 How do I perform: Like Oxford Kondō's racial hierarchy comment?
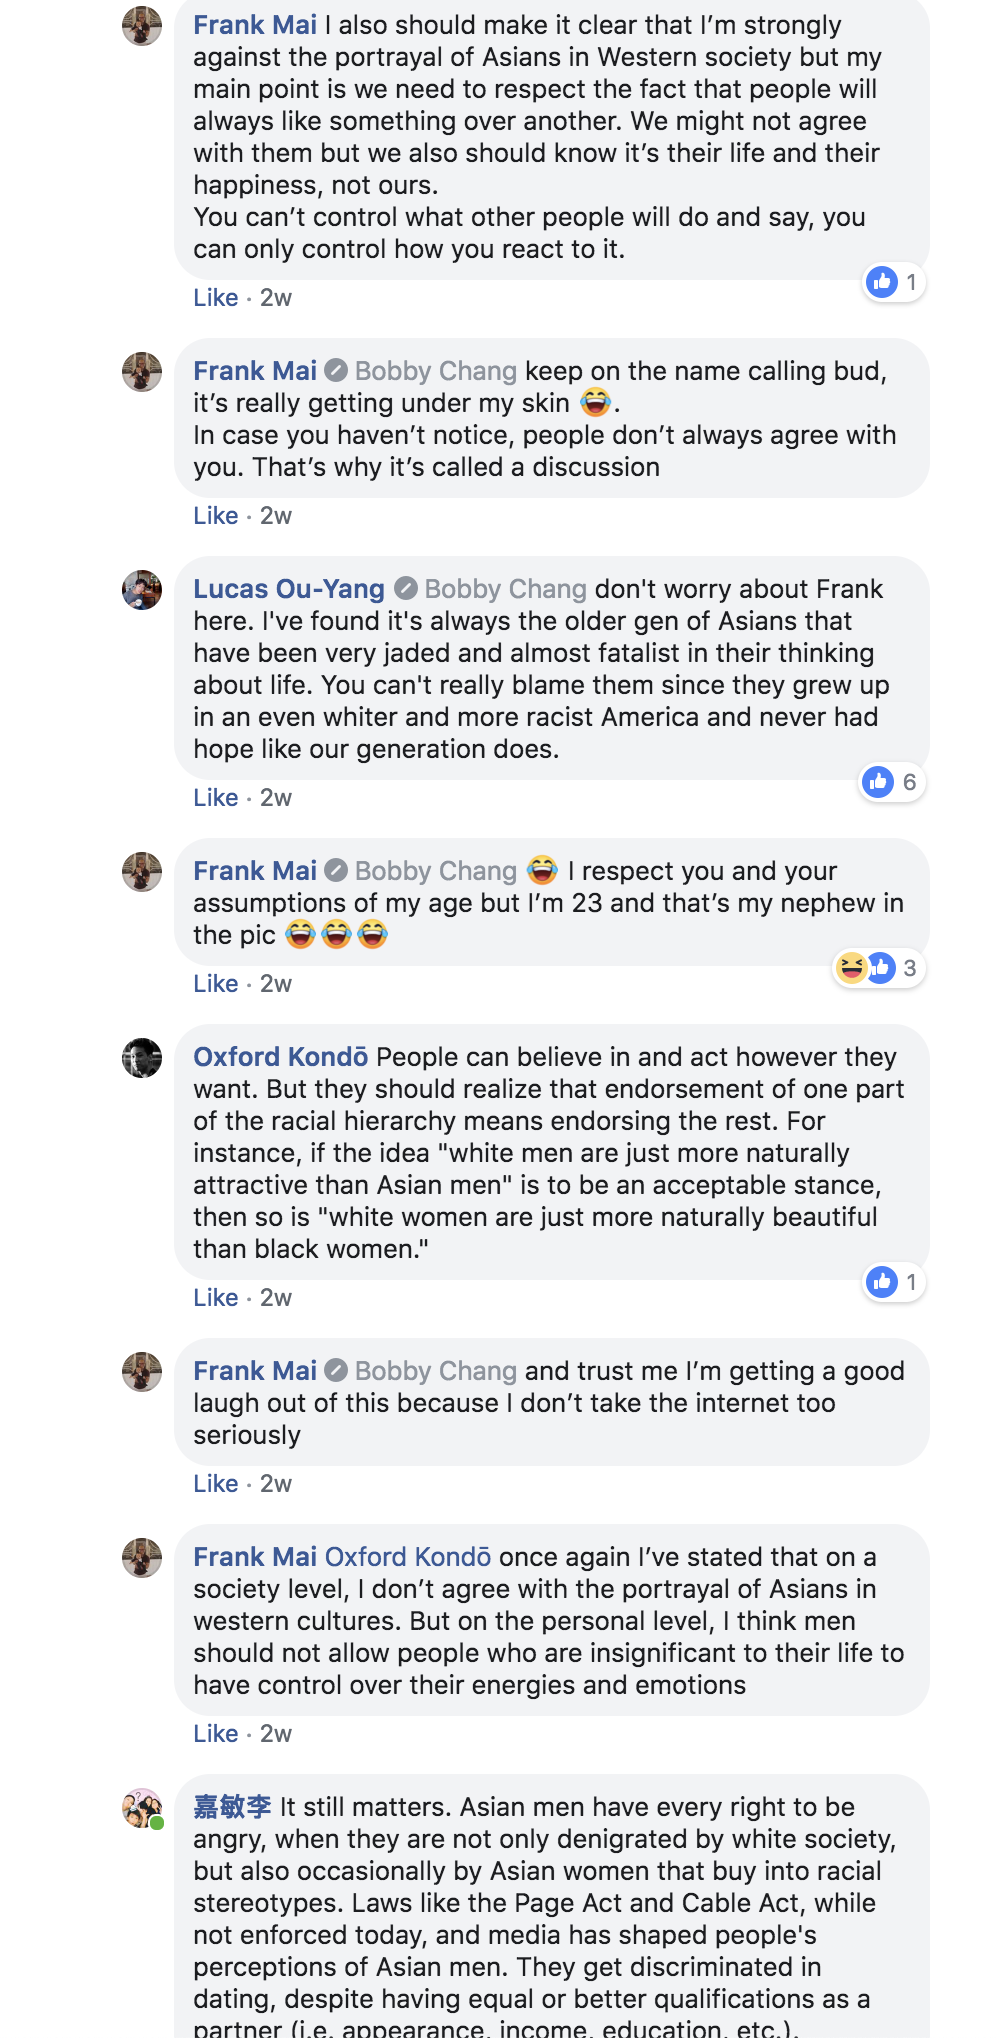coord(215,1297)
